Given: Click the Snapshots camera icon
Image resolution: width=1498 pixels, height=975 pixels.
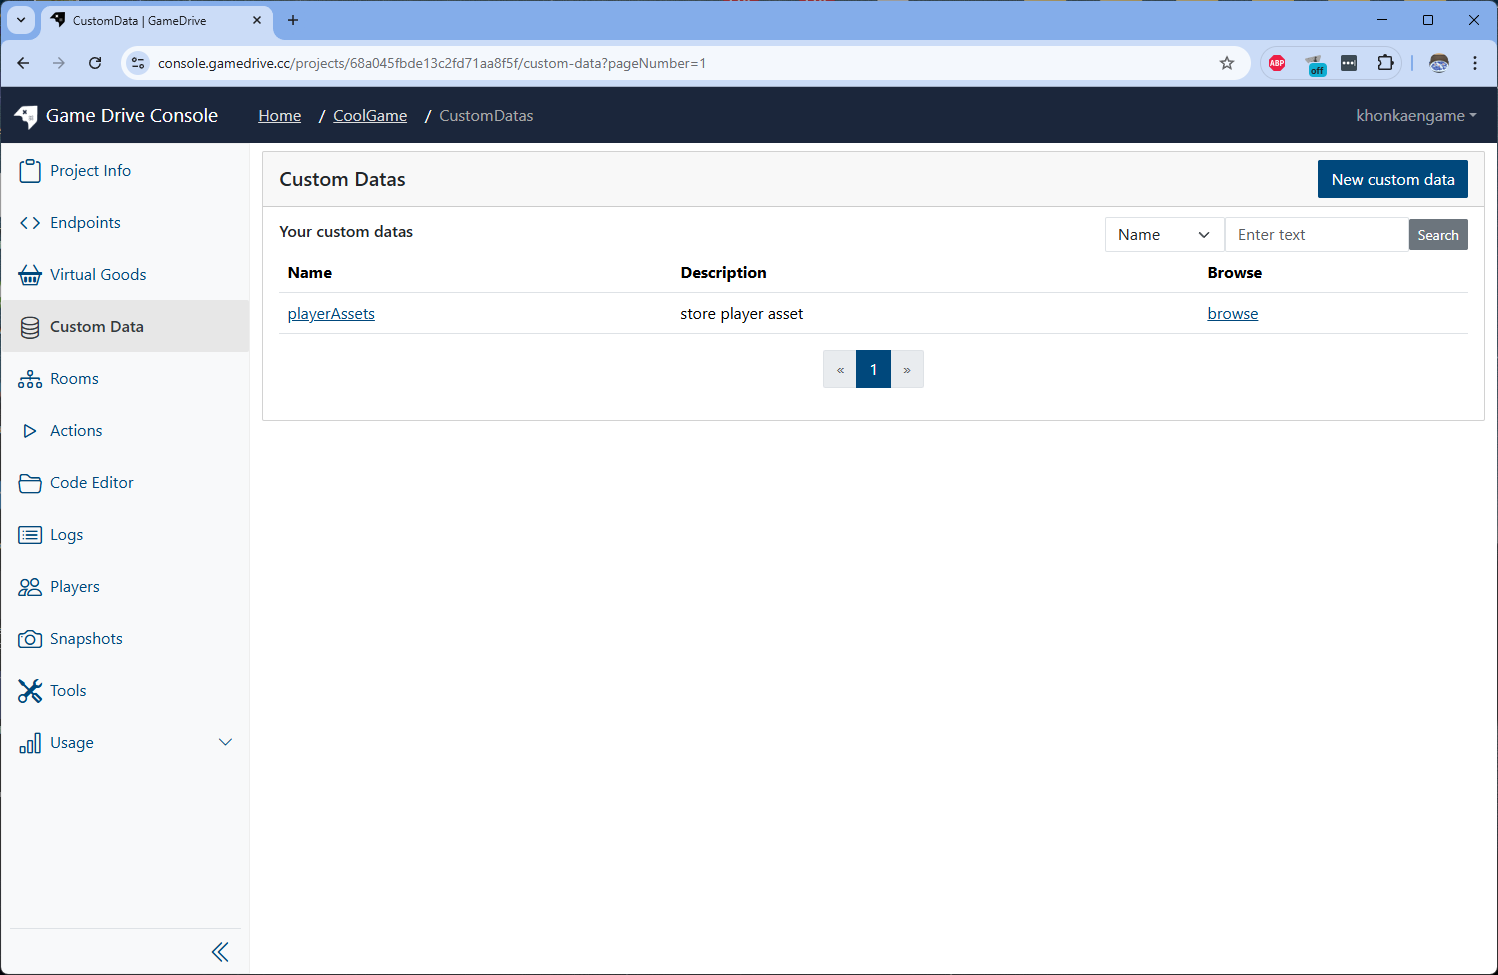Looking at the screenshot, I should 30,639.
